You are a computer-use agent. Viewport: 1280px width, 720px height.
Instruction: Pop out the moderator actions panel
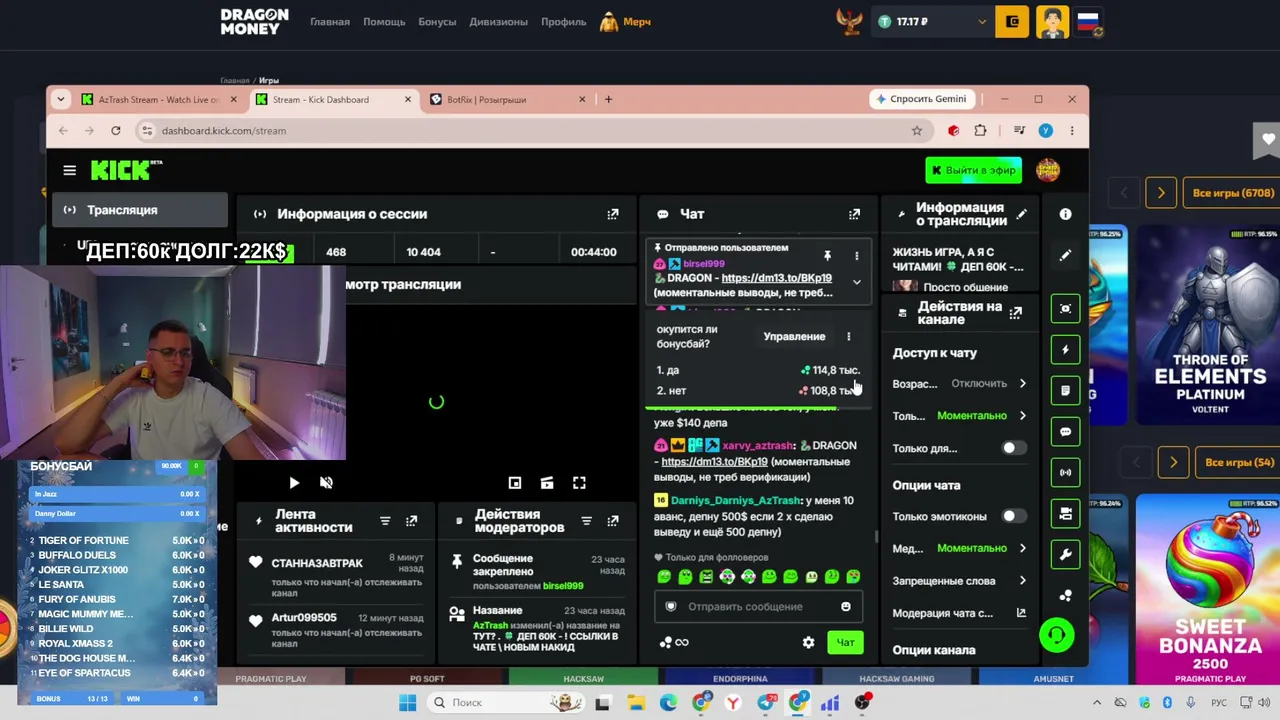point(613,521)
